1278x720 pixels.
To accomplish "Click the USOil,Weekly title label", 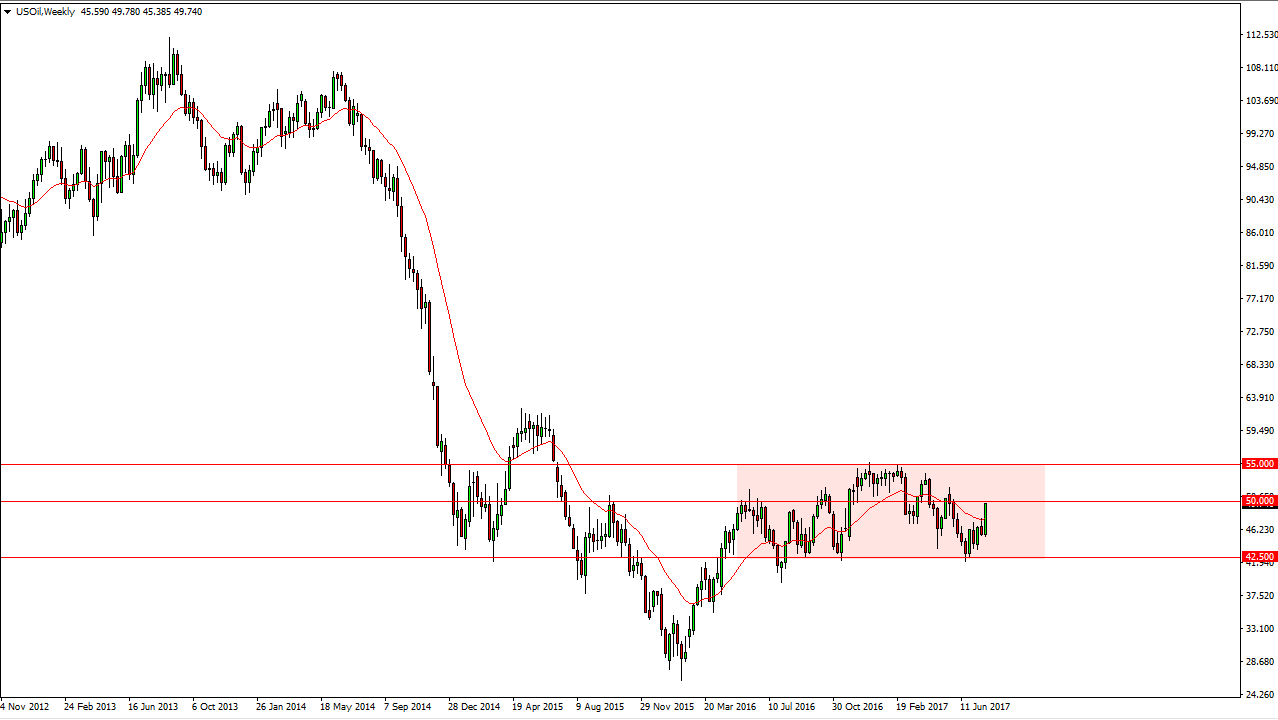I will 45,11.
